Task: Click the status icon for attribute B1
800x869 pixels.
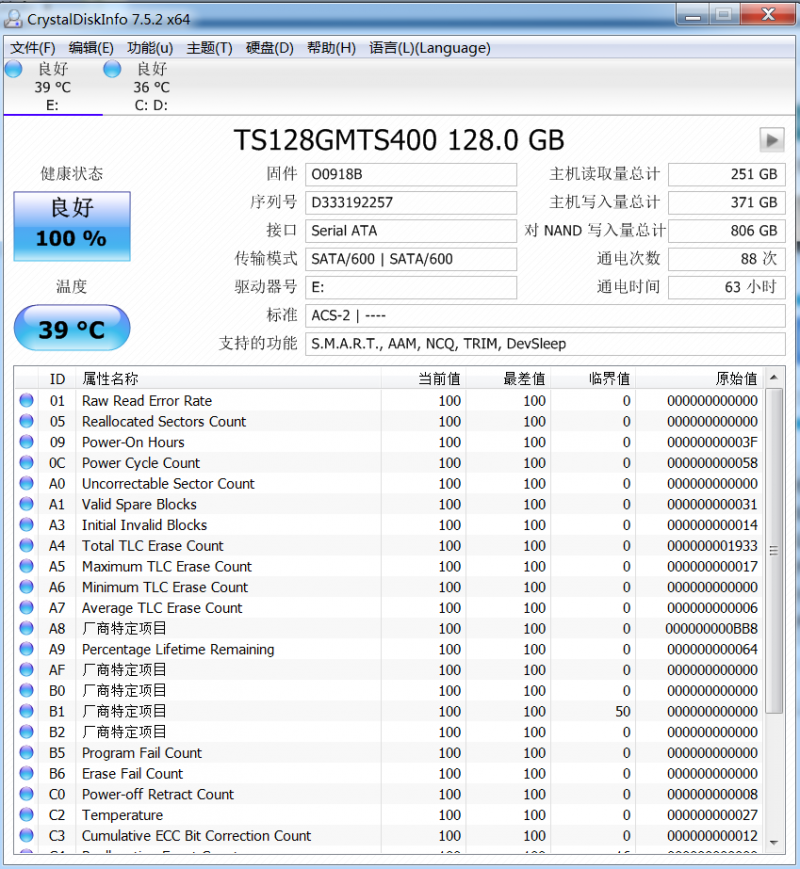Action: pos(26,710)
